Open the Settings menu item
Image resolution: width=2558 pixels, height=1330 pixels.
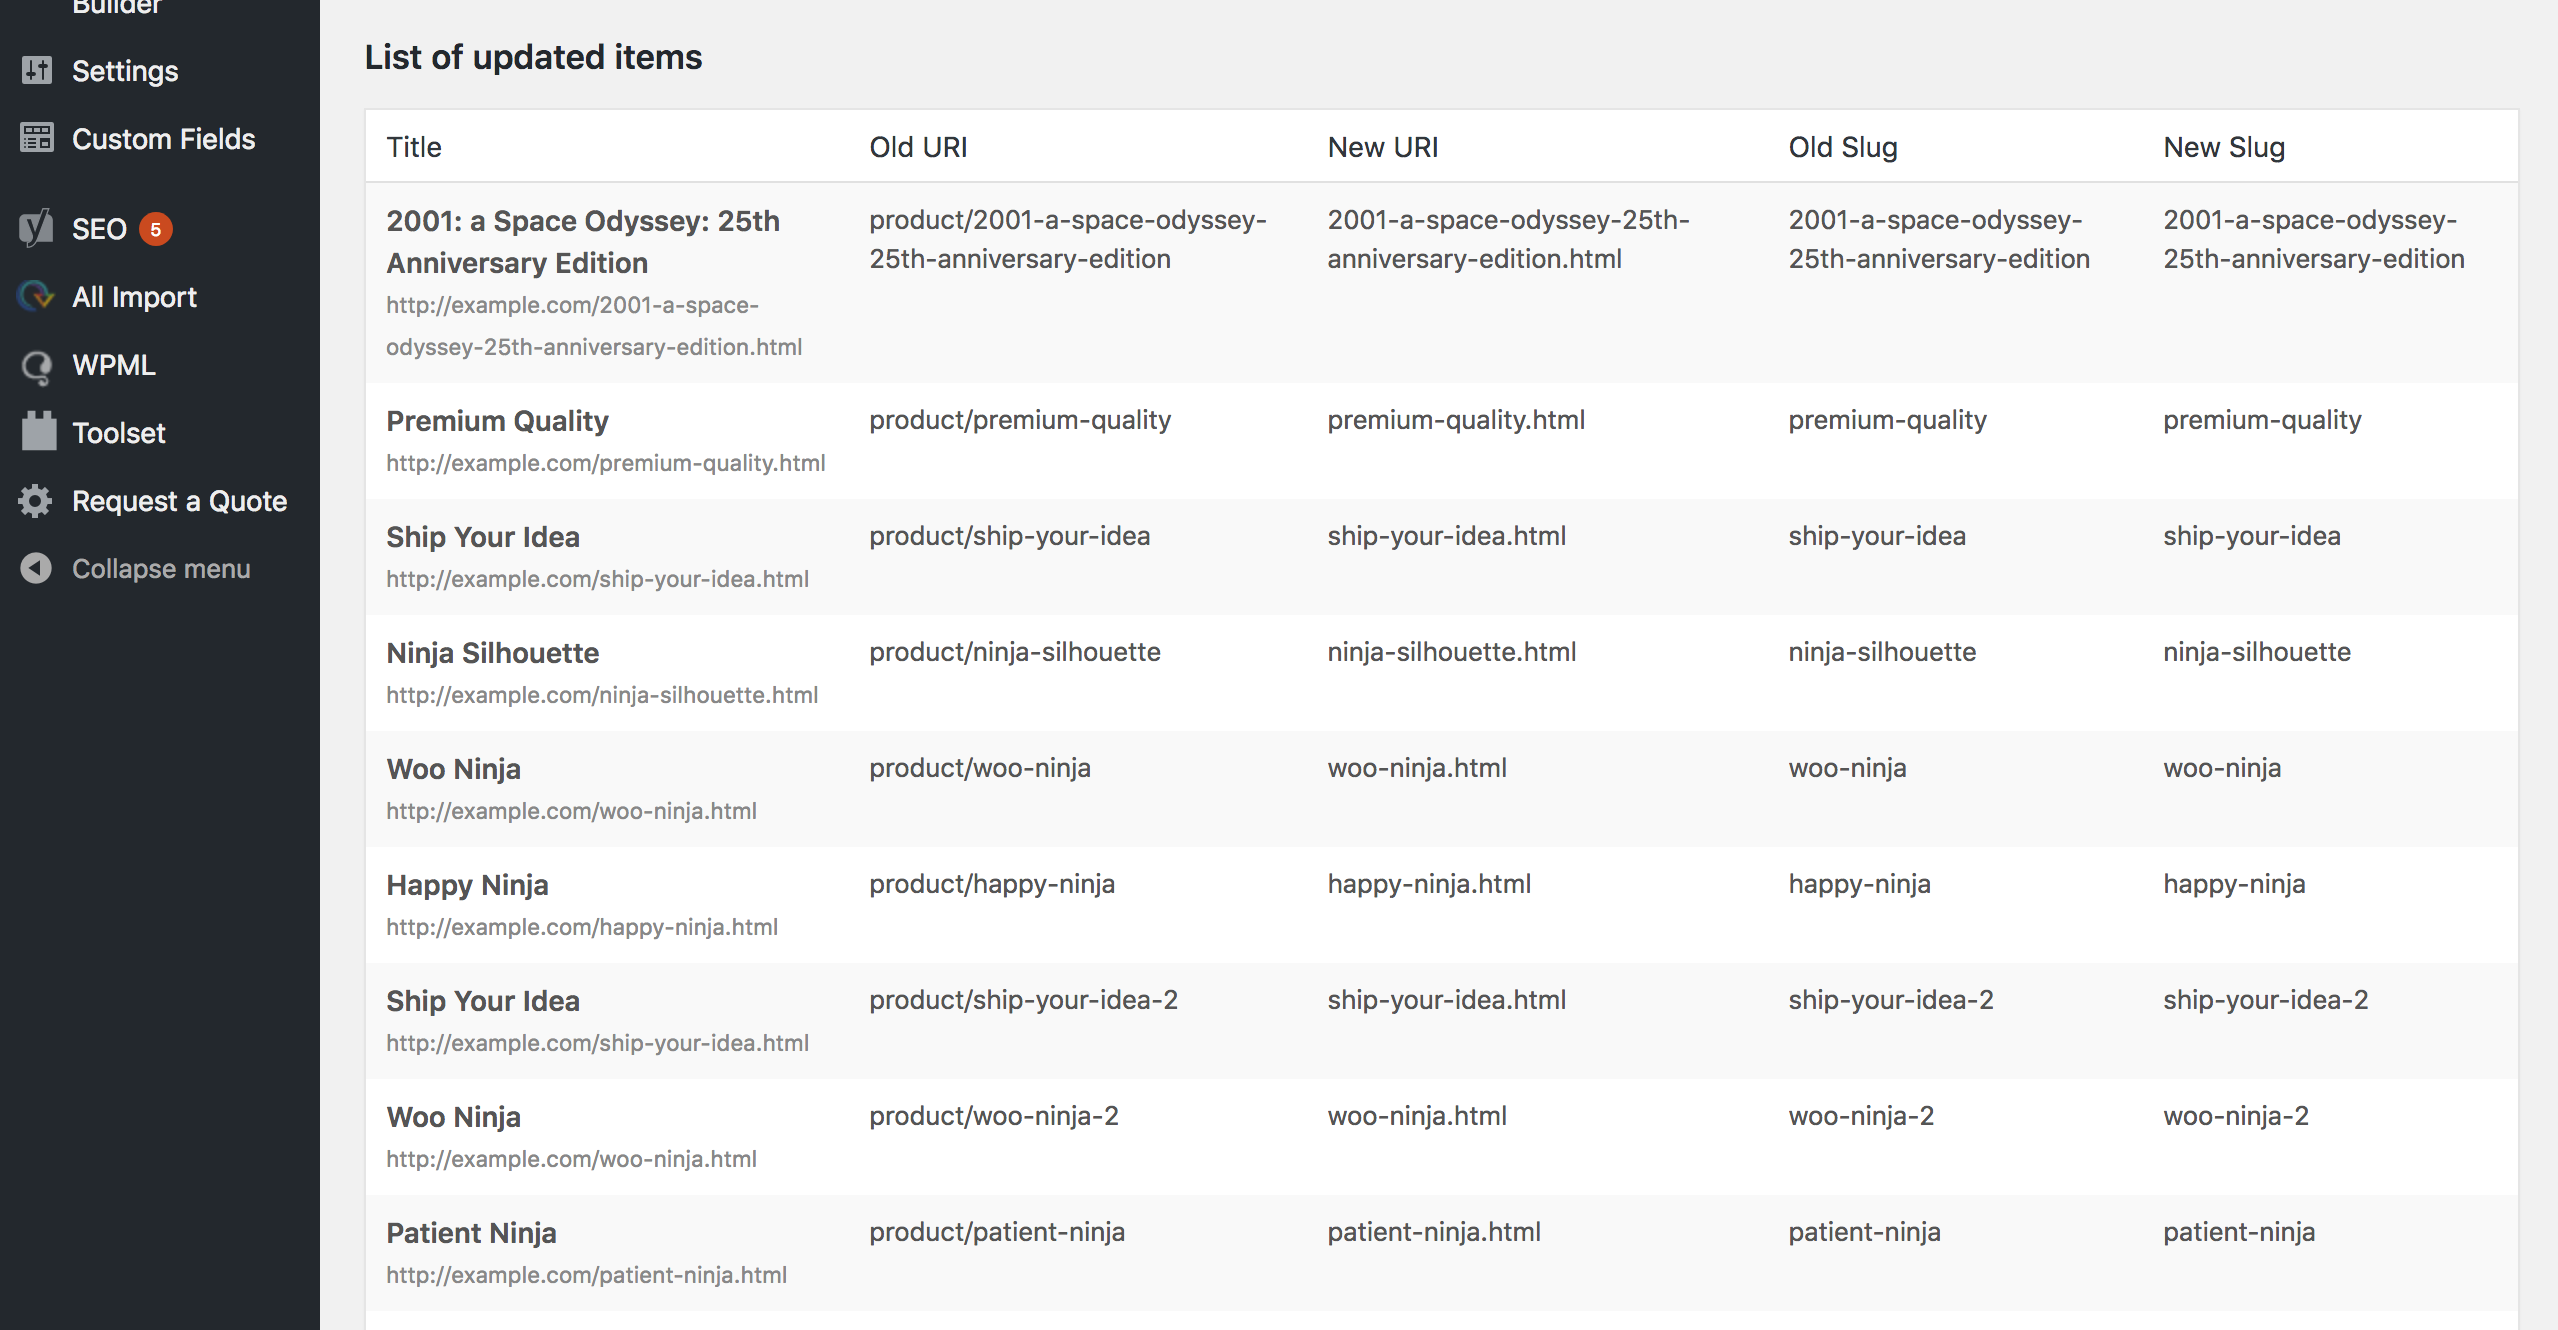click(125, 71)
